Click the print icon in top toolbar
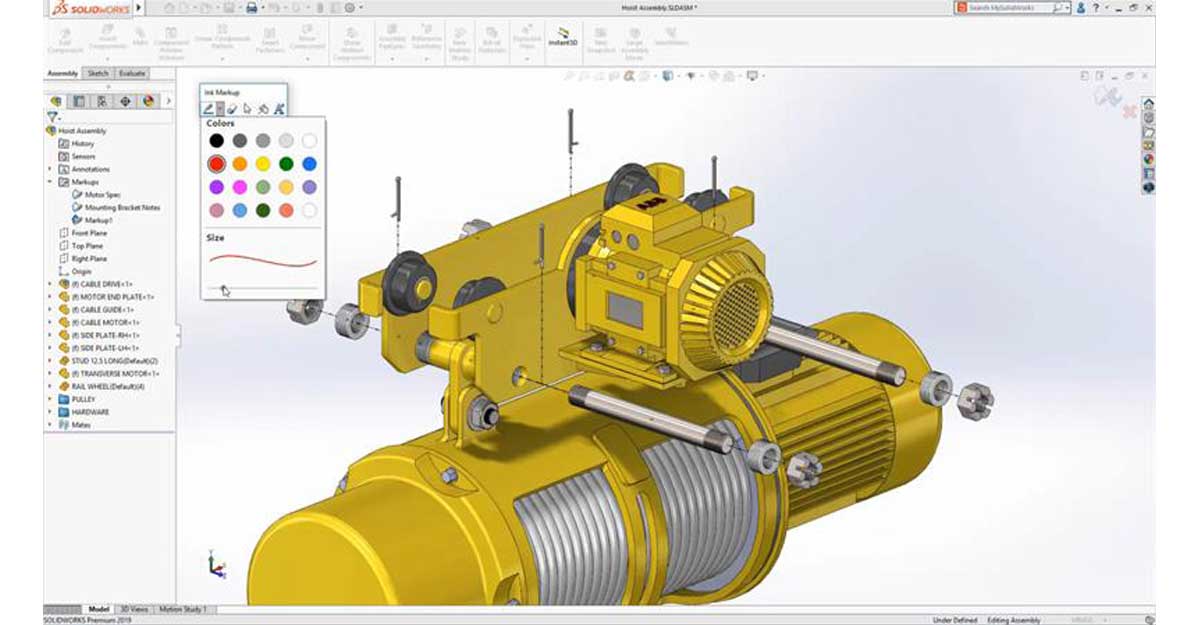Screen dimensions: 1200x625 [x=252, y=7]
